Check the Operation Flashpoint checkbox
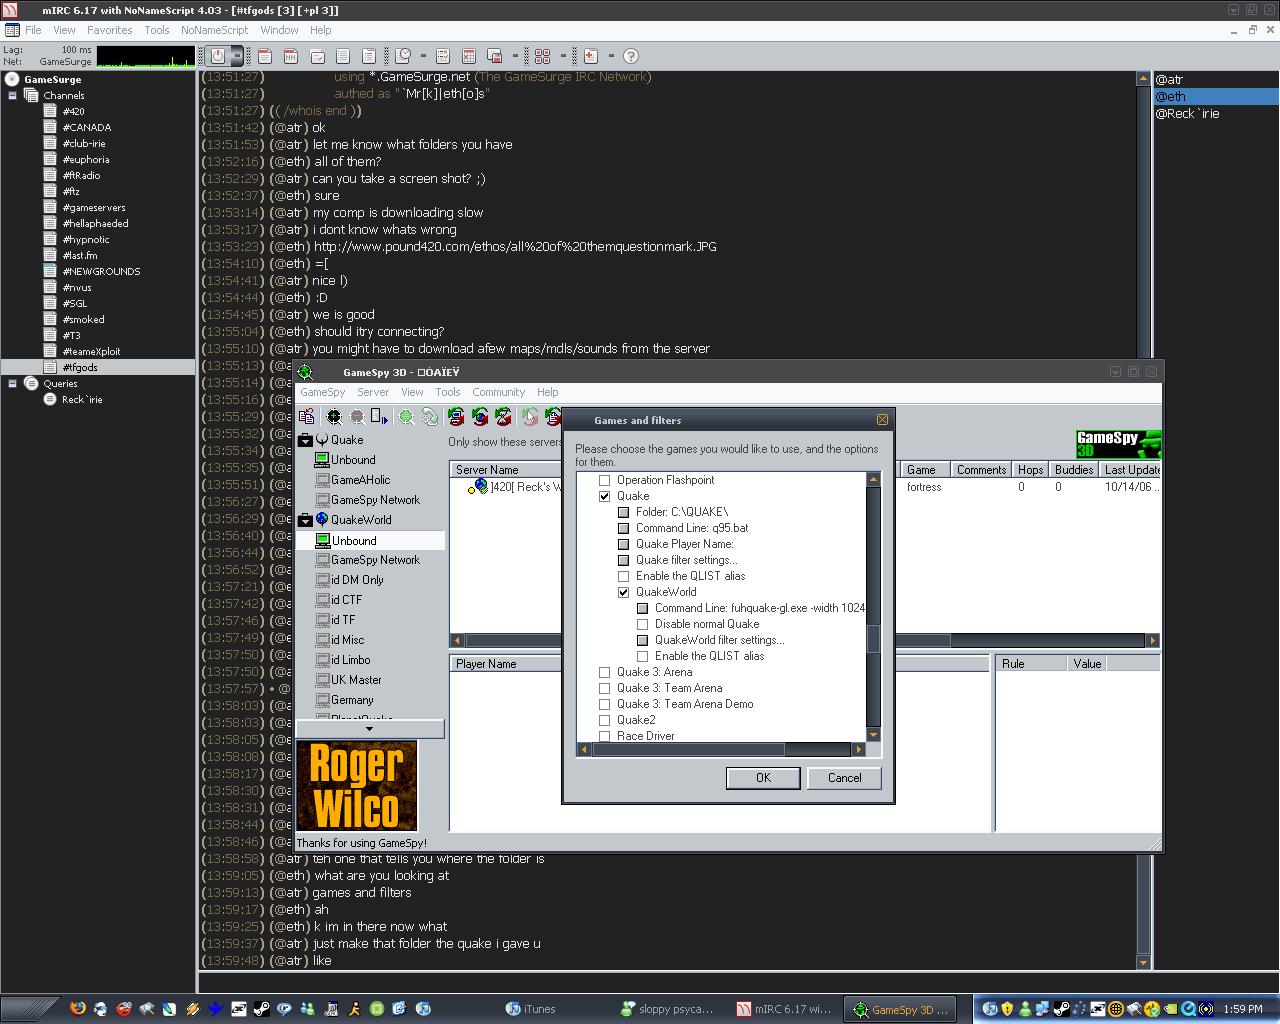 pyautogui.click(x=604, y=480)
